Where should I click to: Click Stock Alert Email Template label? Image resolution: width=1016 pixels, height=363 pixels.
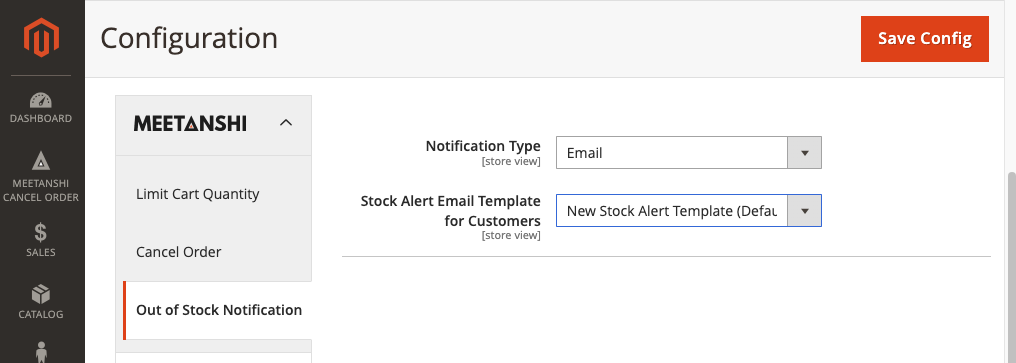point(450,211)
